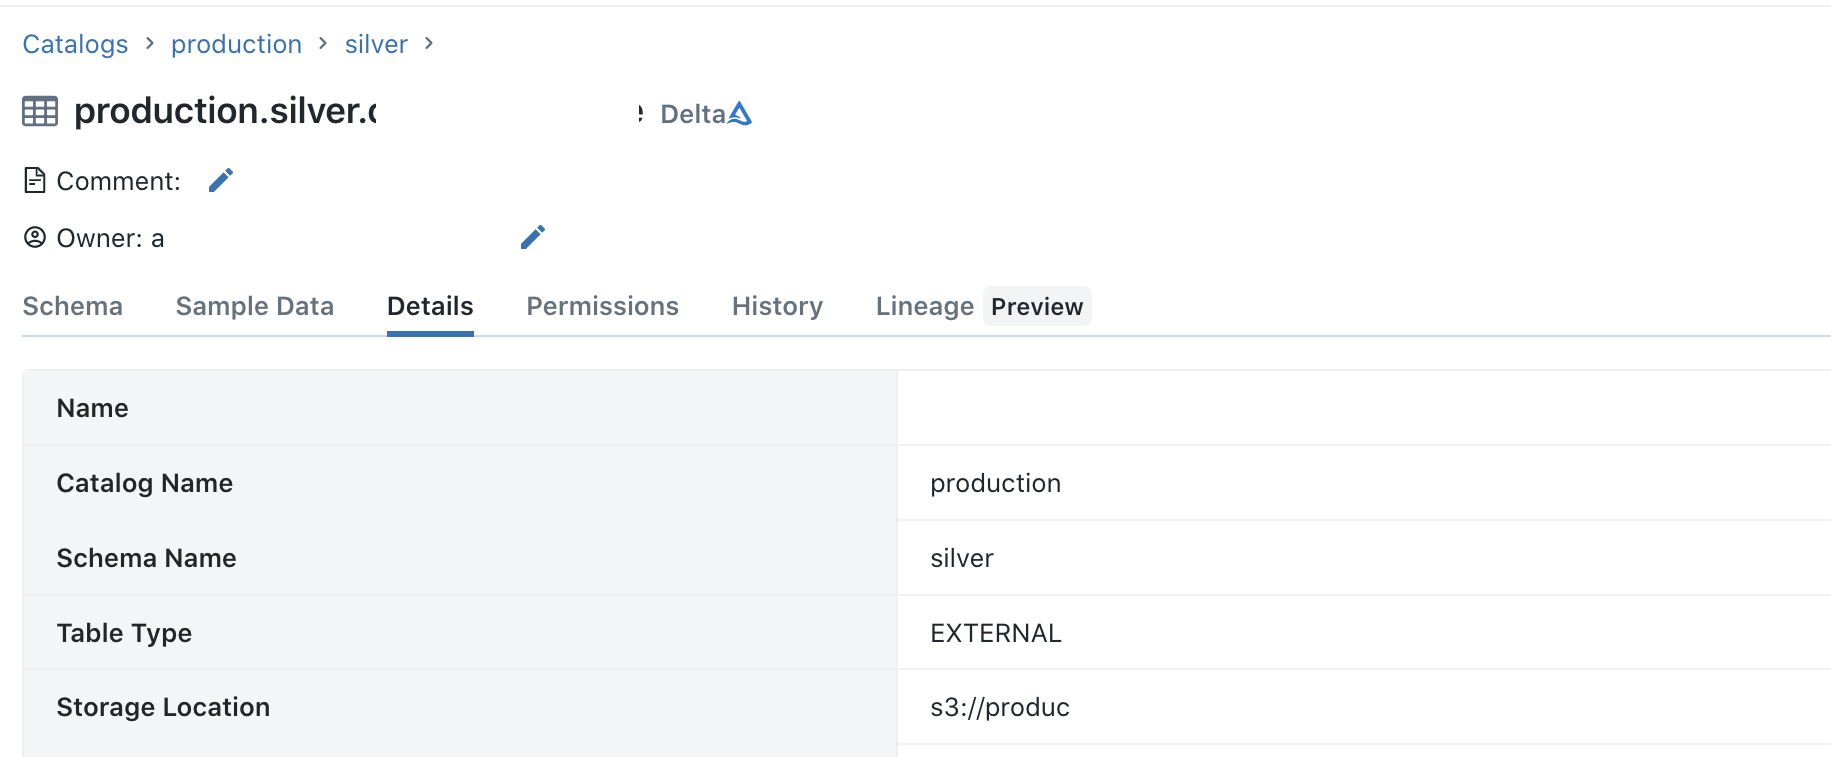Click the owner profile icon
This screenshot has height=757, width=1831.
[34, 238]
